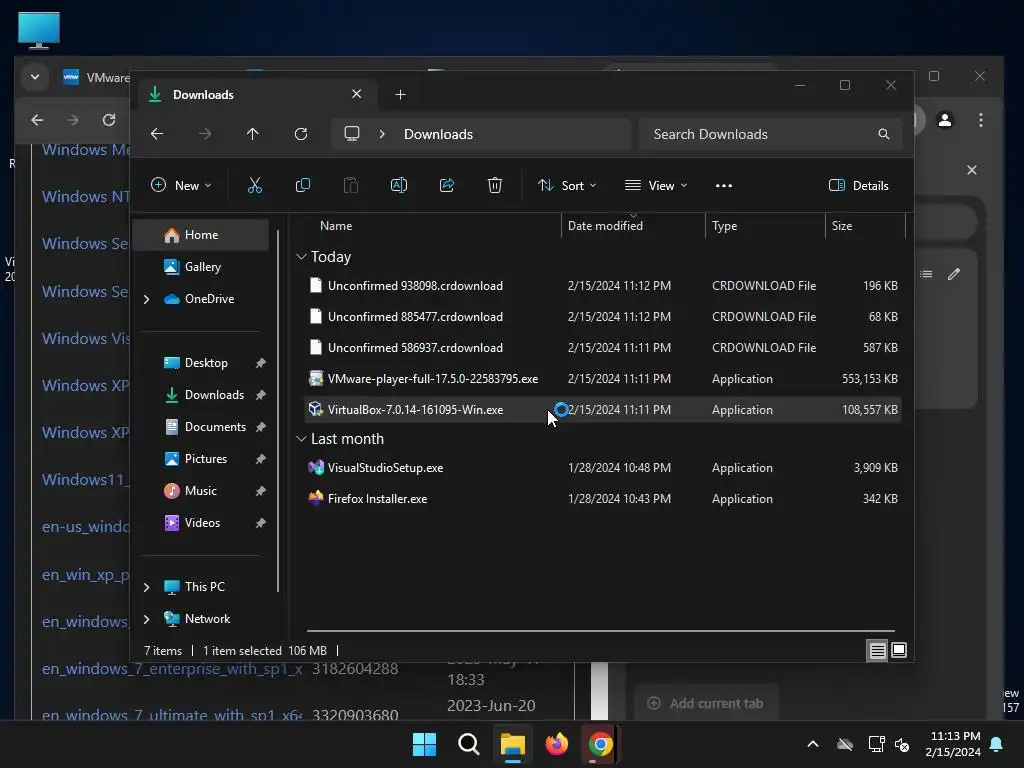Open the notifications bell

click(997, 744)
